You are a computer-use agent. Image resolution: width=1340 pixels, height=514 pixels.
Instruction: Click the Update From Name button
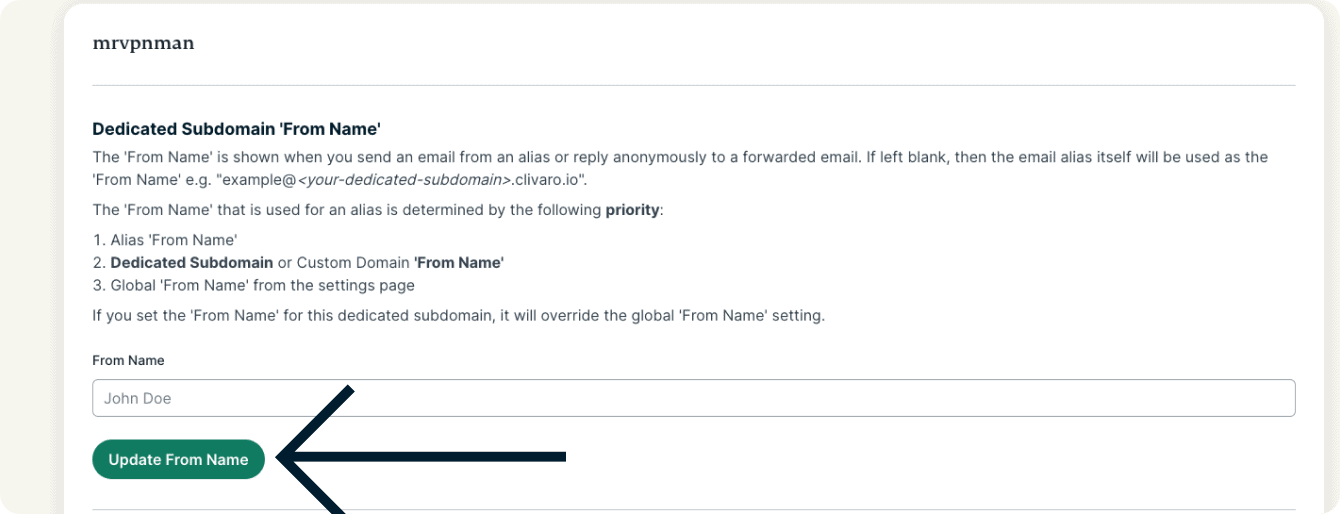pyautogui.click(x=178, y=459)
